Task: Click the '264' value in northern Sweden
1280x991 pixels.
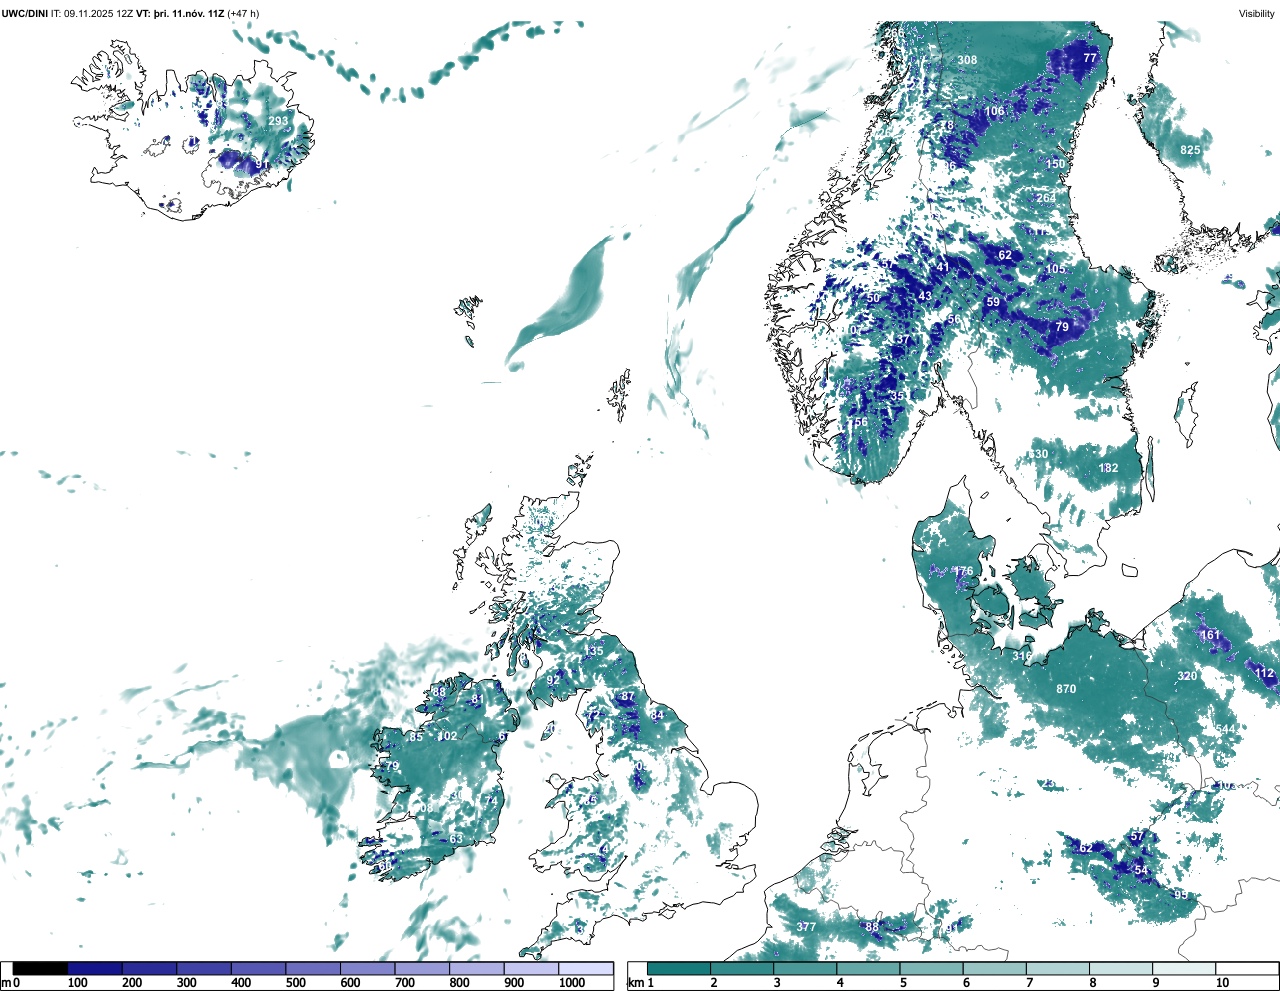Action: pyautogui.click(x=1046, y=198)
